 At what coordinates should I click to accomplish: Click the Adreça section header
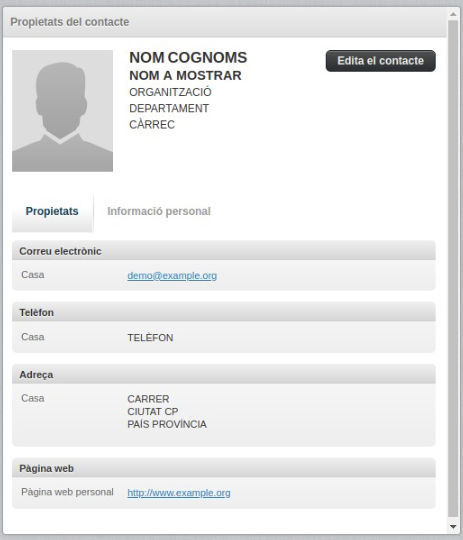click(x=224, y=374)
